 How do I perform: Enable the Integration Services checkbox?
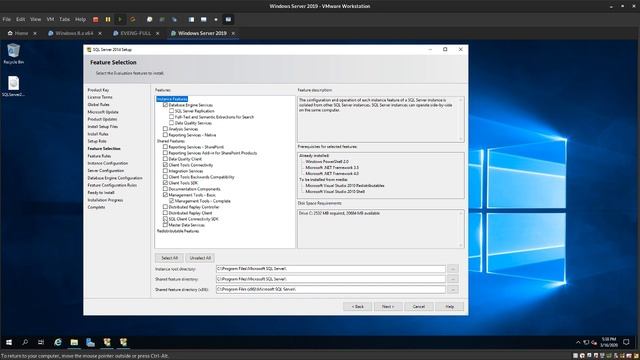pos(165,171)
